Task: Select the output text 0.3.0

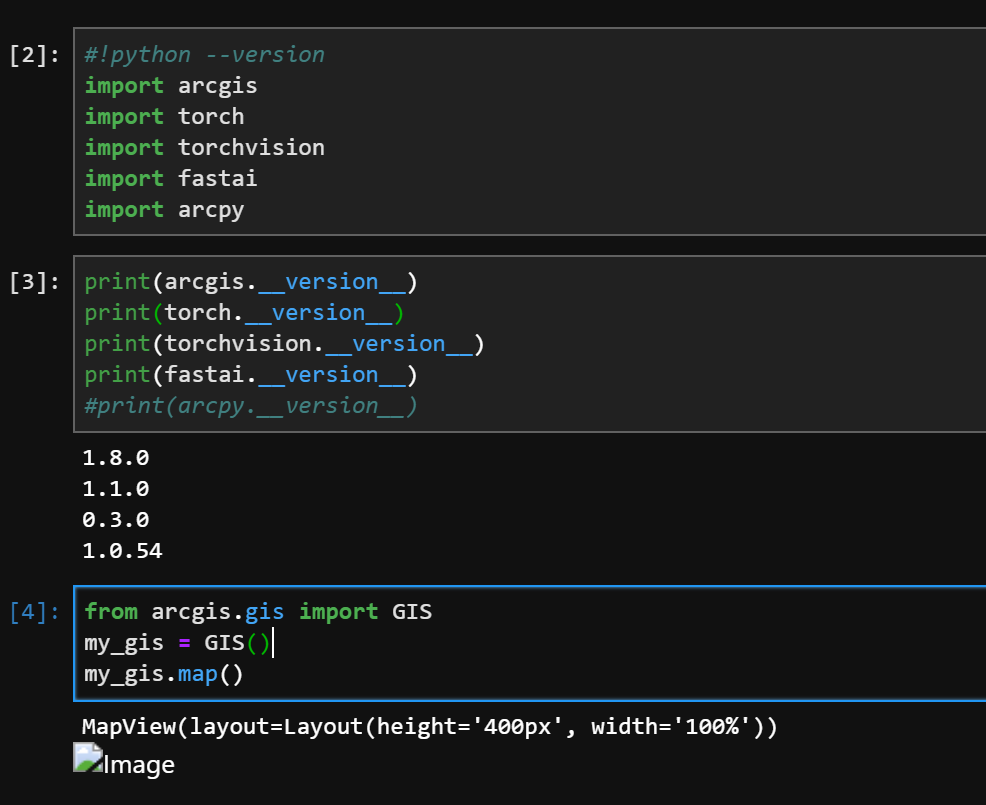Action: (x=115, y=519)
